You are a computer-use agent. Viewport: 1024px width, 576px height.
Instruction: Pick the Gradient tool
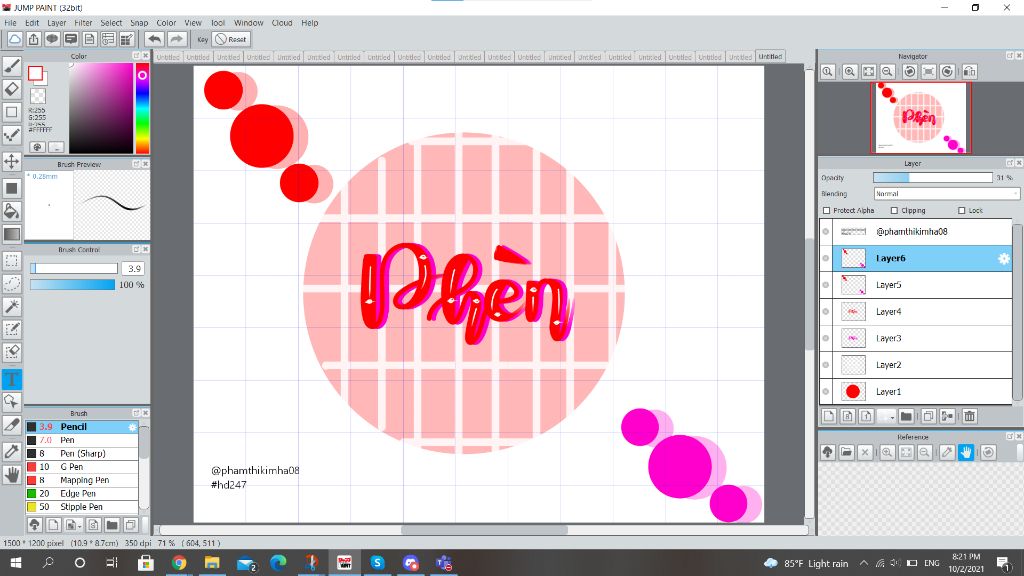coord(12,234)
